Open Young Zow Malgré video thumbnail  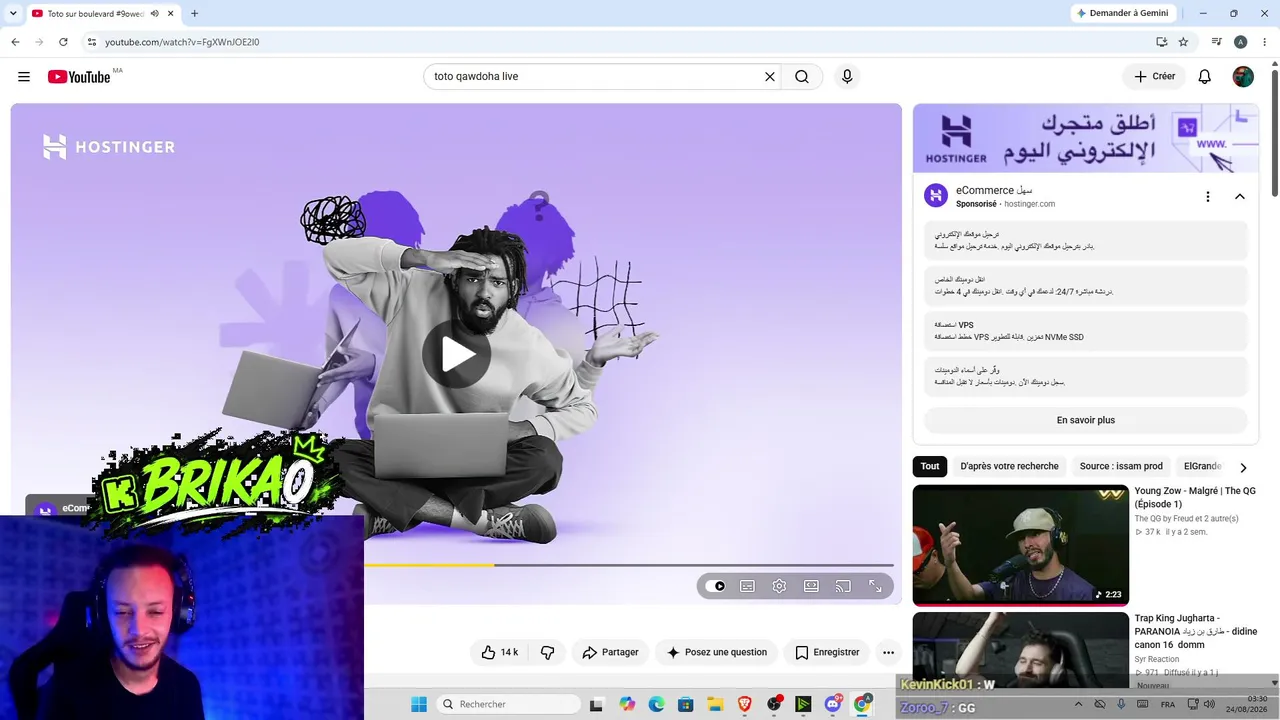1021,546
